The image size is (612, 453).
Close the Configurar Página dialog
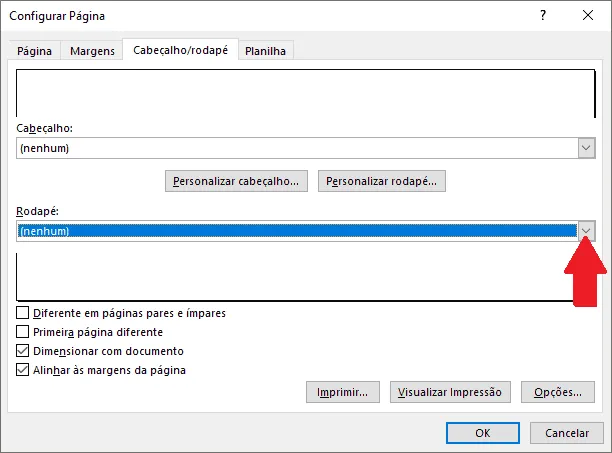pos(588,16)
